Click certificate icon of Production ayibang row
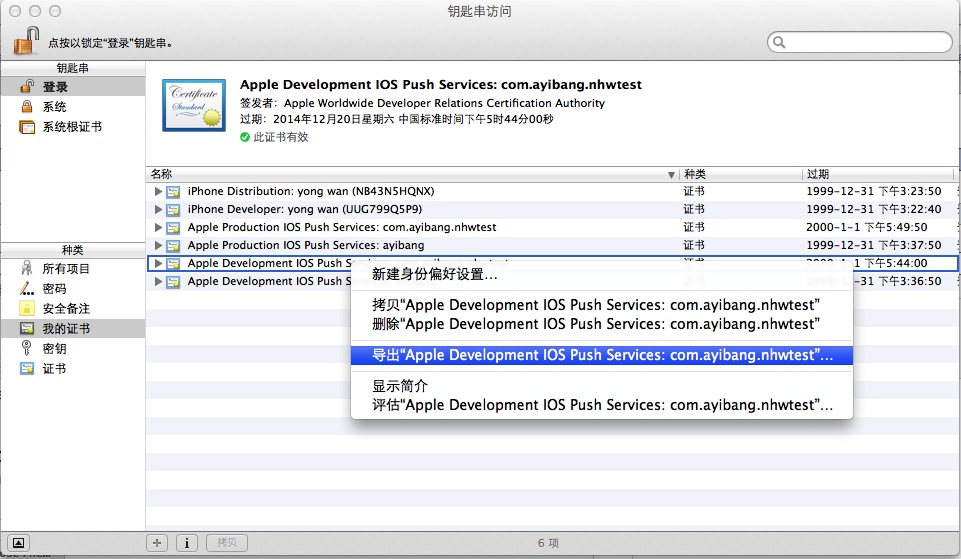This screenshot has width=961, height=559. (173, 246)
